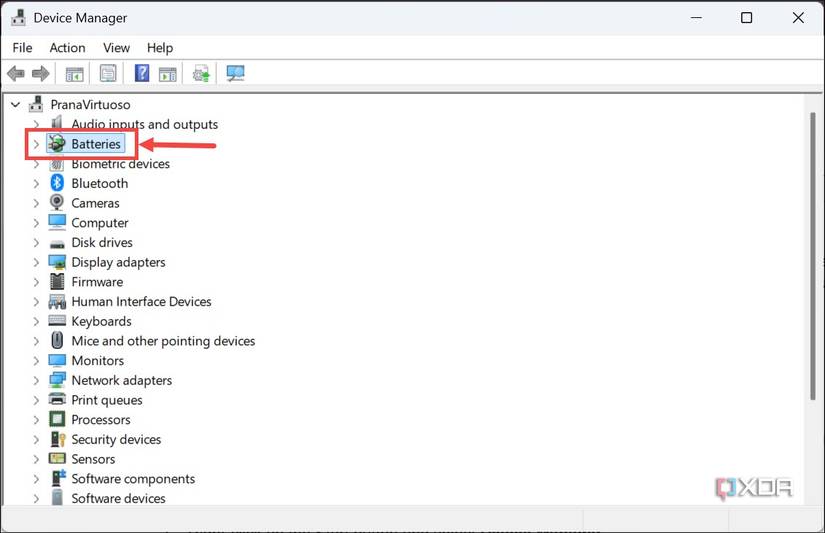Expand the Human Interface Devices chevron

coord(36,301)
